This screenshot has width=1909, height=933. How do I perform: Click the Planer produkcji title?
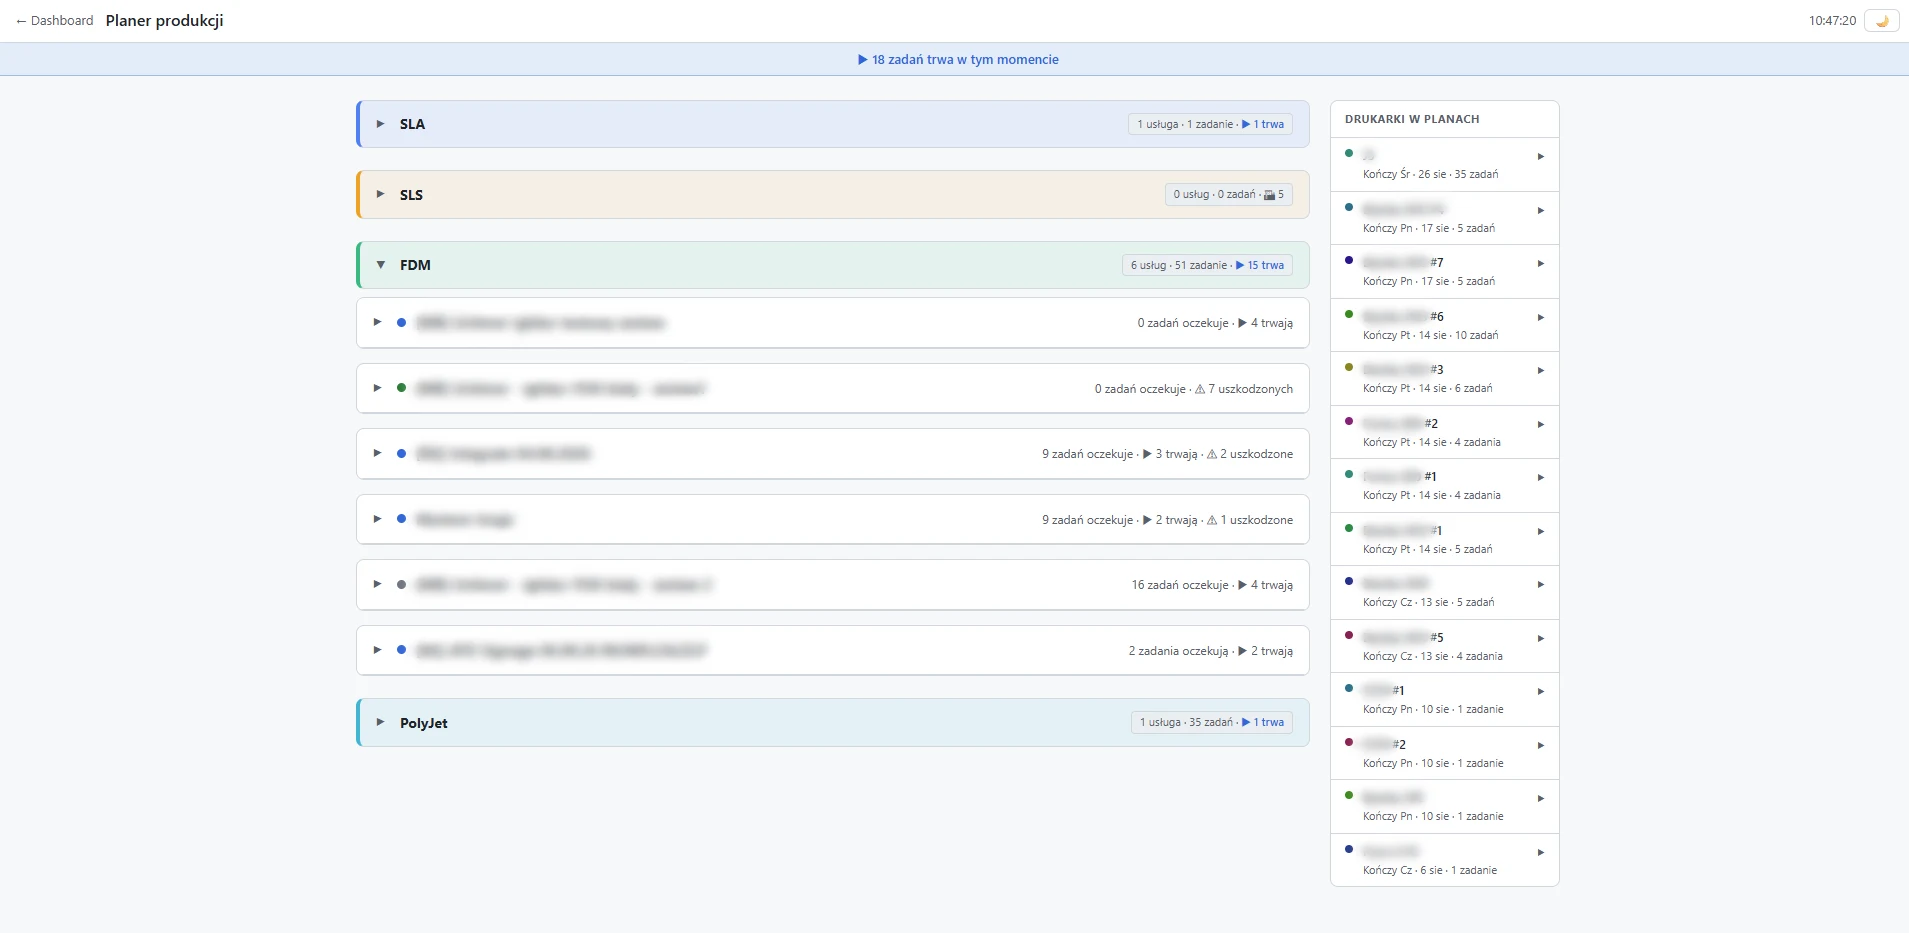(165, 21)
